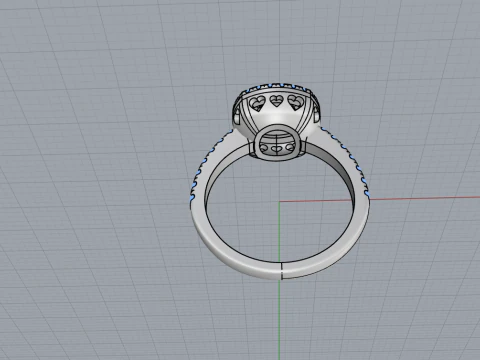Image resolution: width=480 pixels, height=360 pixels.
Task: Select the blue pavé stones on right shoulder
Action: click(350, 160)
